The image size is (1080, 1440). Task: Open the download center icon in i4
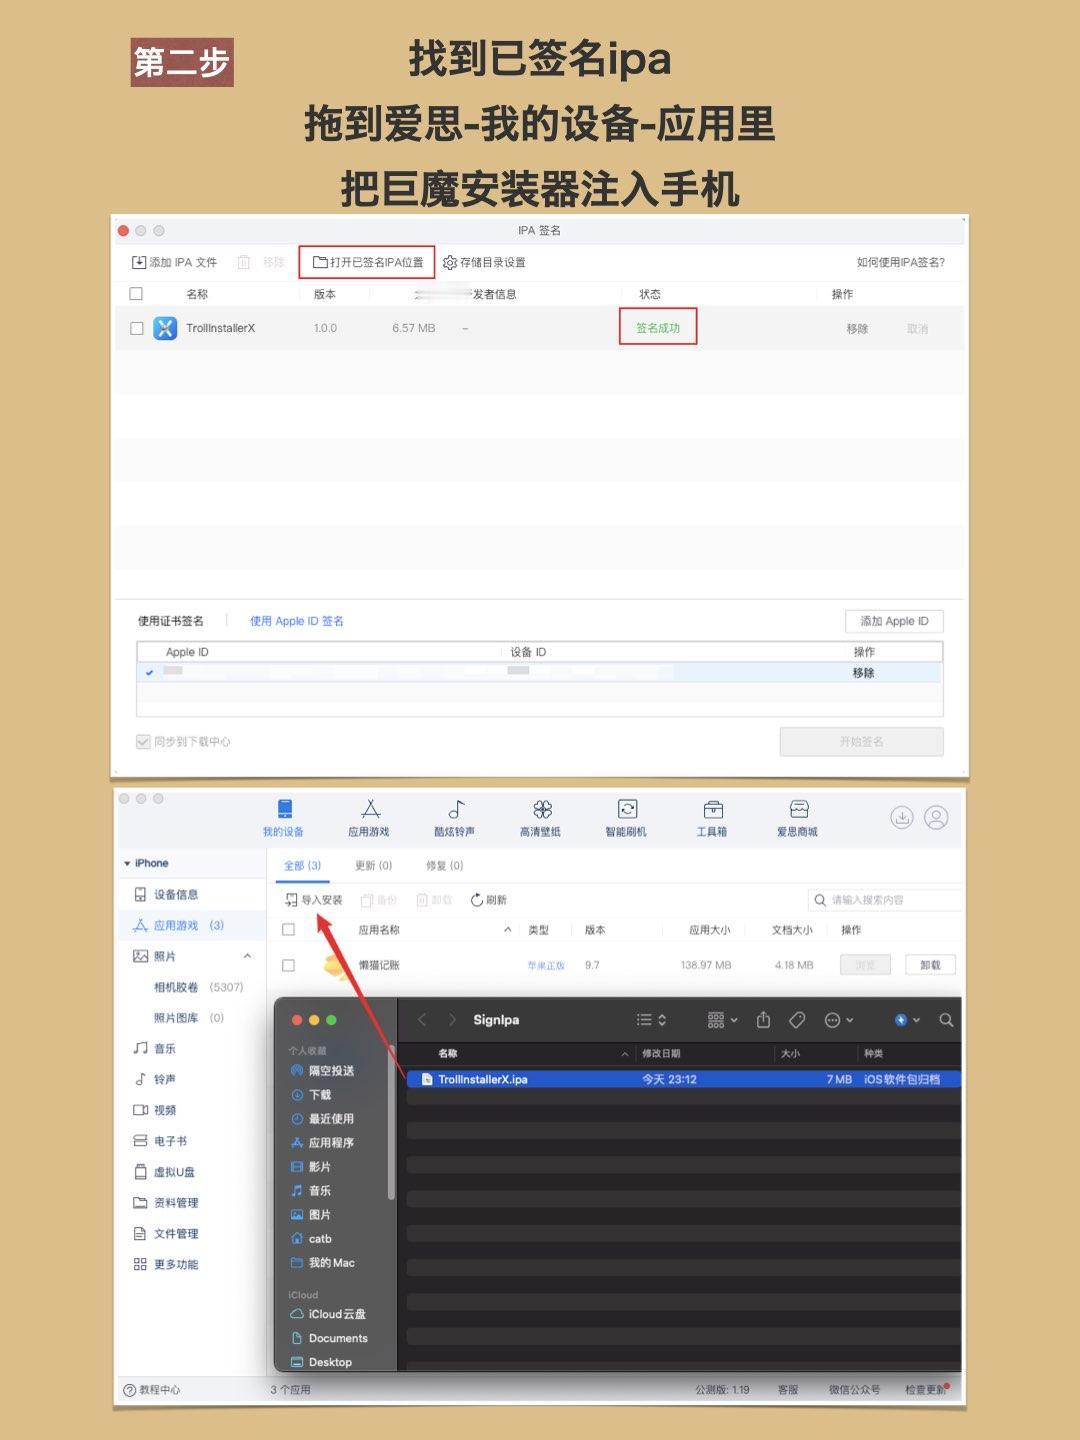pyautogui.click(x=902, y=817)
